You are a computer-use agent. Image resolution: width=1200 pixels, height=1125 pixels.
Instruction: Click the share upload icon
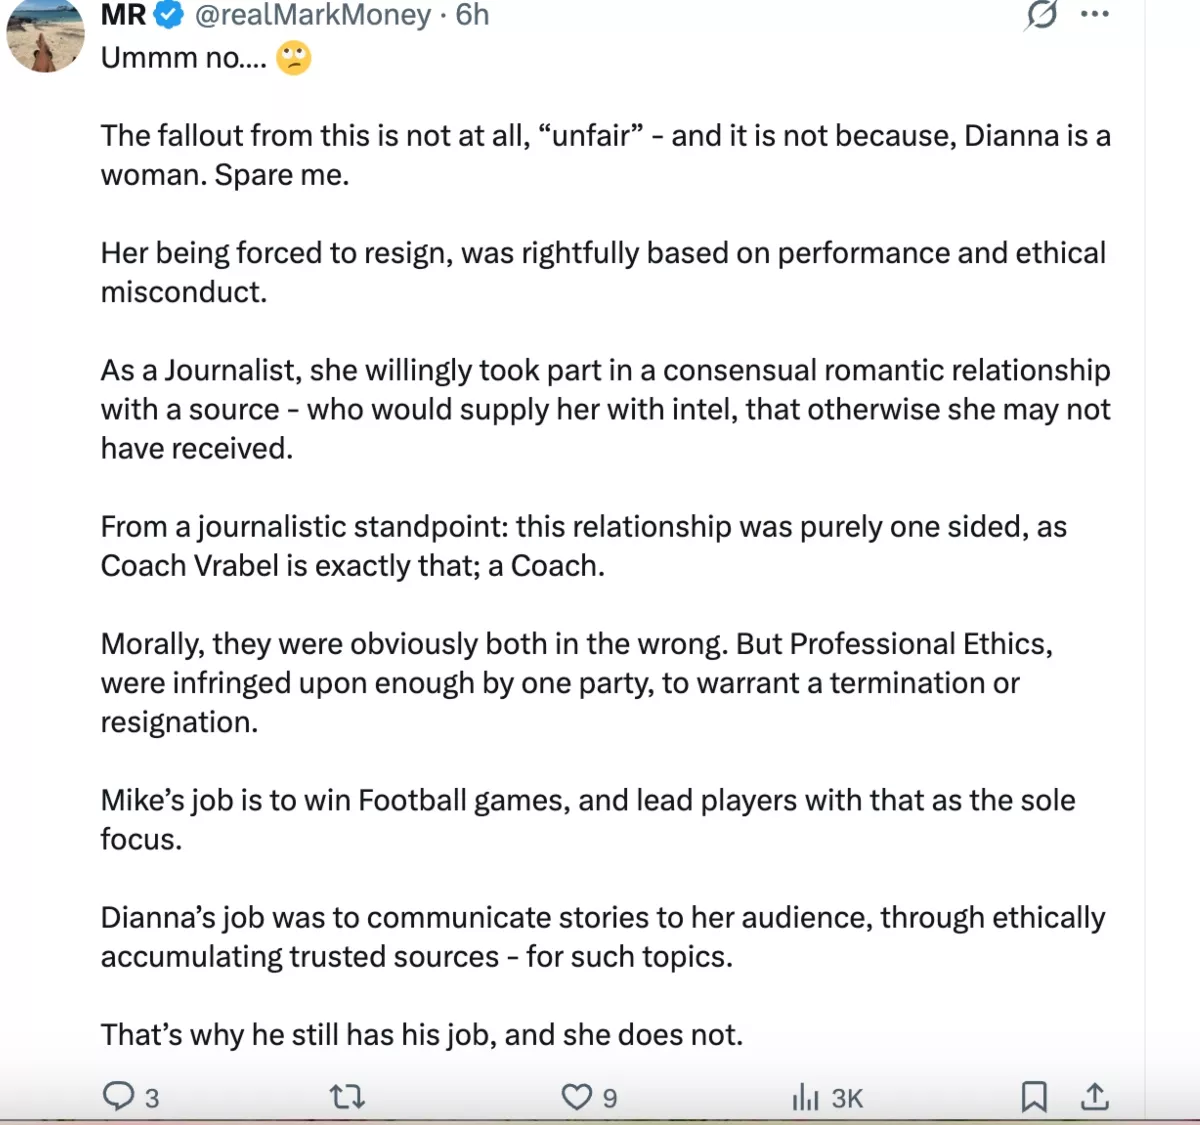coord(1095,1097)
